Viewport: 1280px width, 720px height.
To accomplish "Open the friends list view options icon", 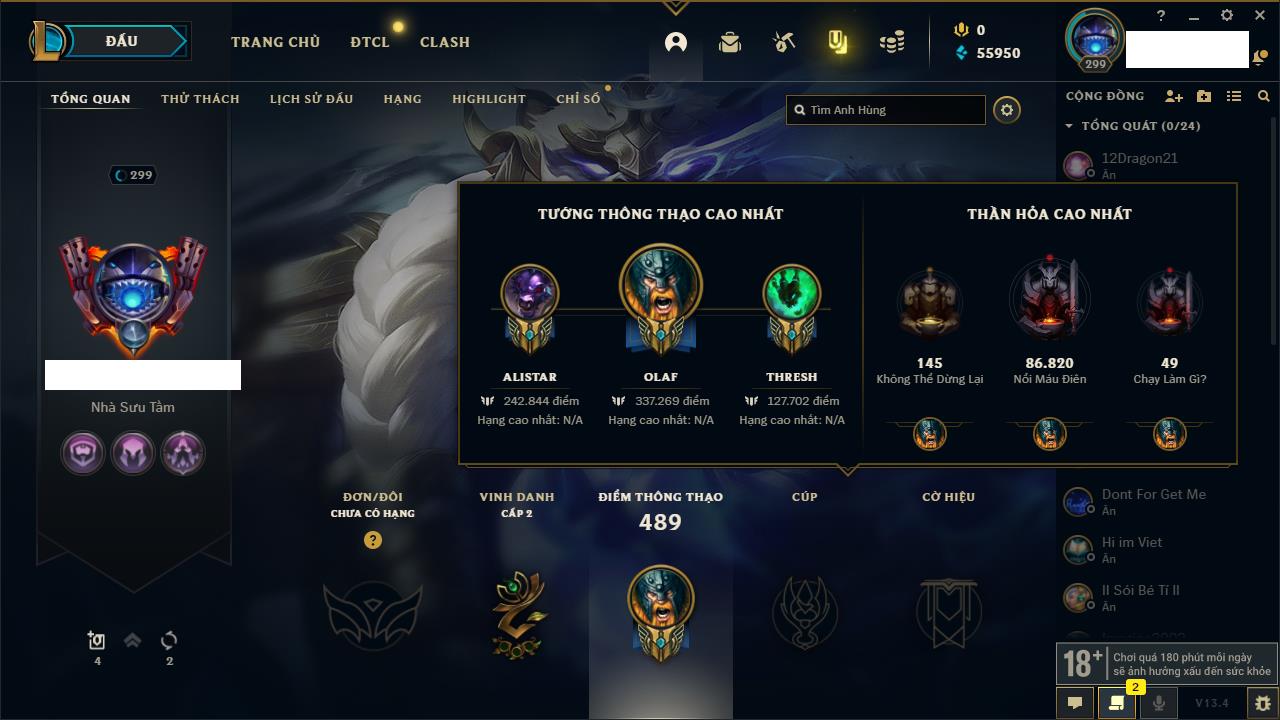I will pos(1234,96).
